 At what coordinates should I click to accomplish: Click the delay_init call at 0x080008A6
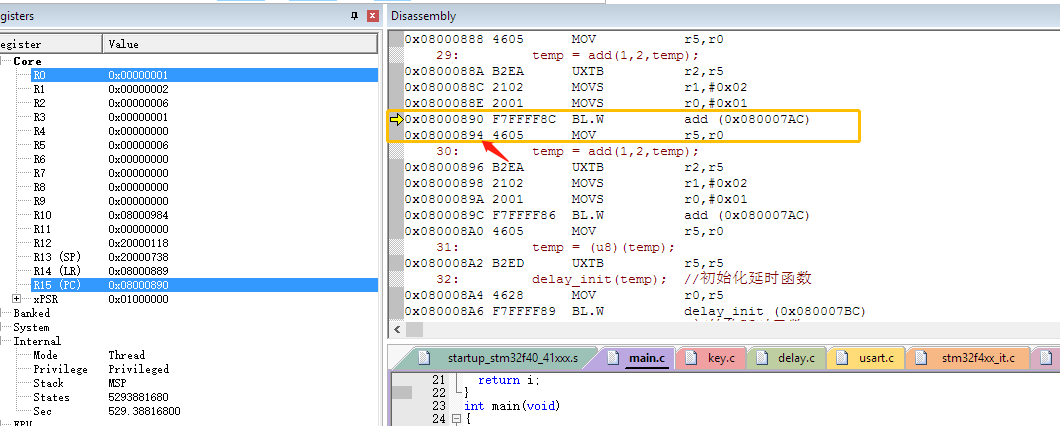[x=635, y=311]
